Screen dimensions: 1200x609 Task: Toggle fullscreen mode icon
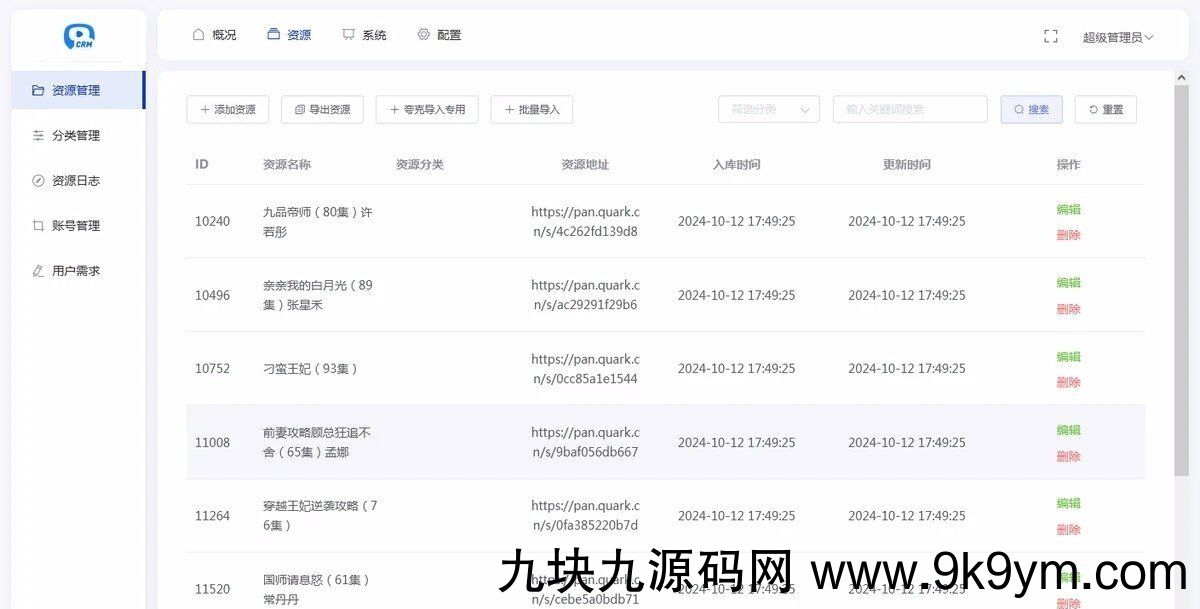click(x=1050, y=37)
